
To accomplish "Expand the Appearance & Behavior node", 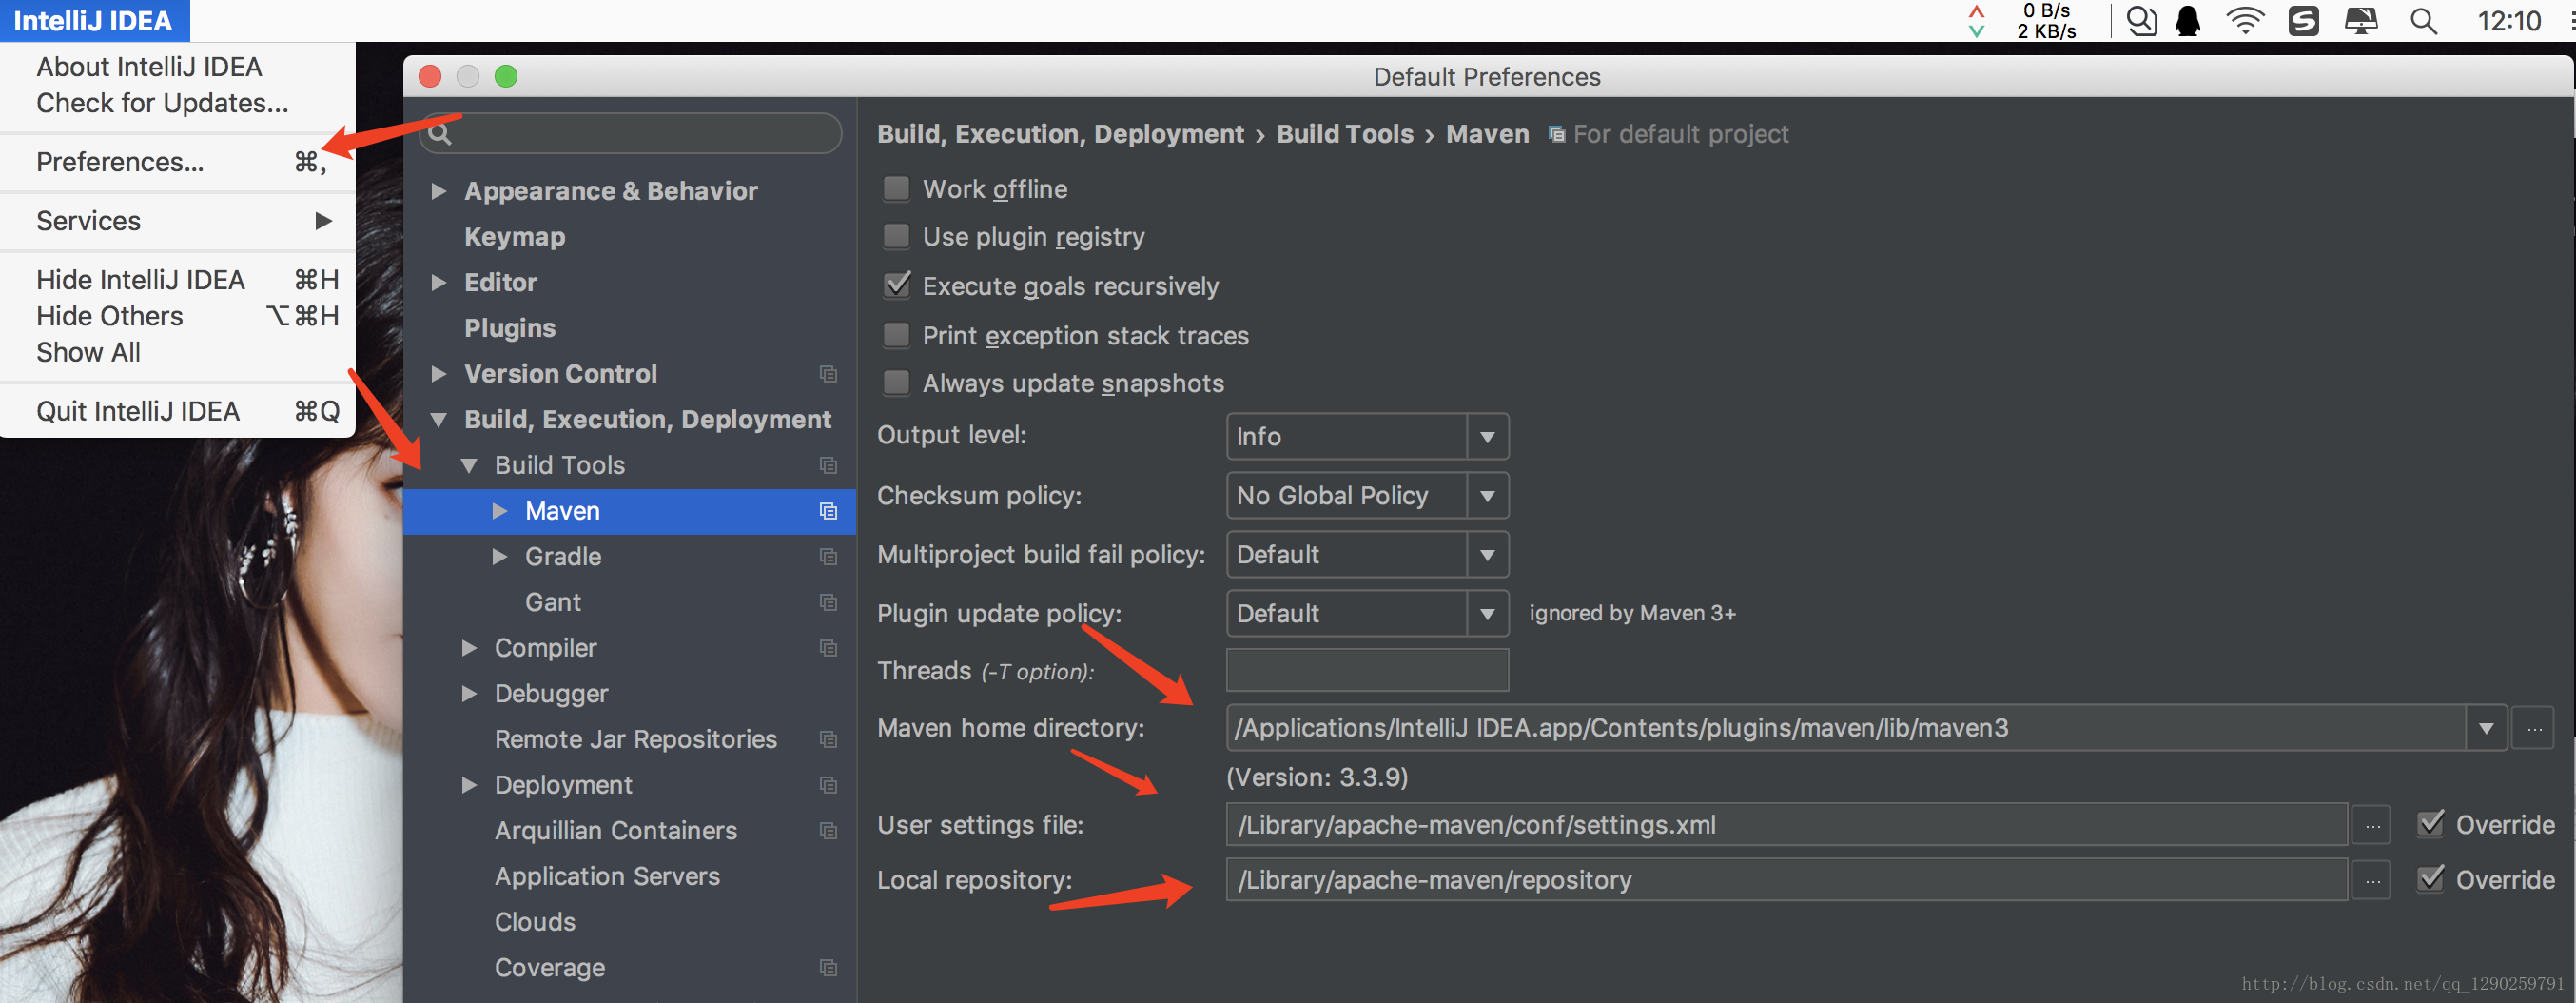I will click(438, 191).
